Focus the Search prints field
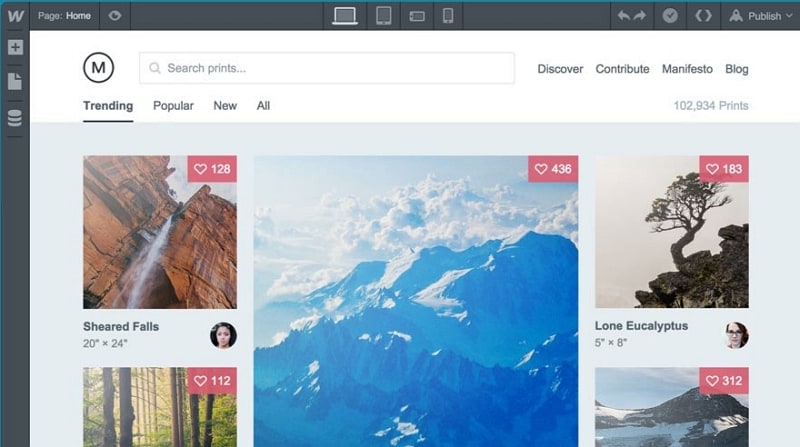This screenshot has width=800, height=447. tap(327, 68)
